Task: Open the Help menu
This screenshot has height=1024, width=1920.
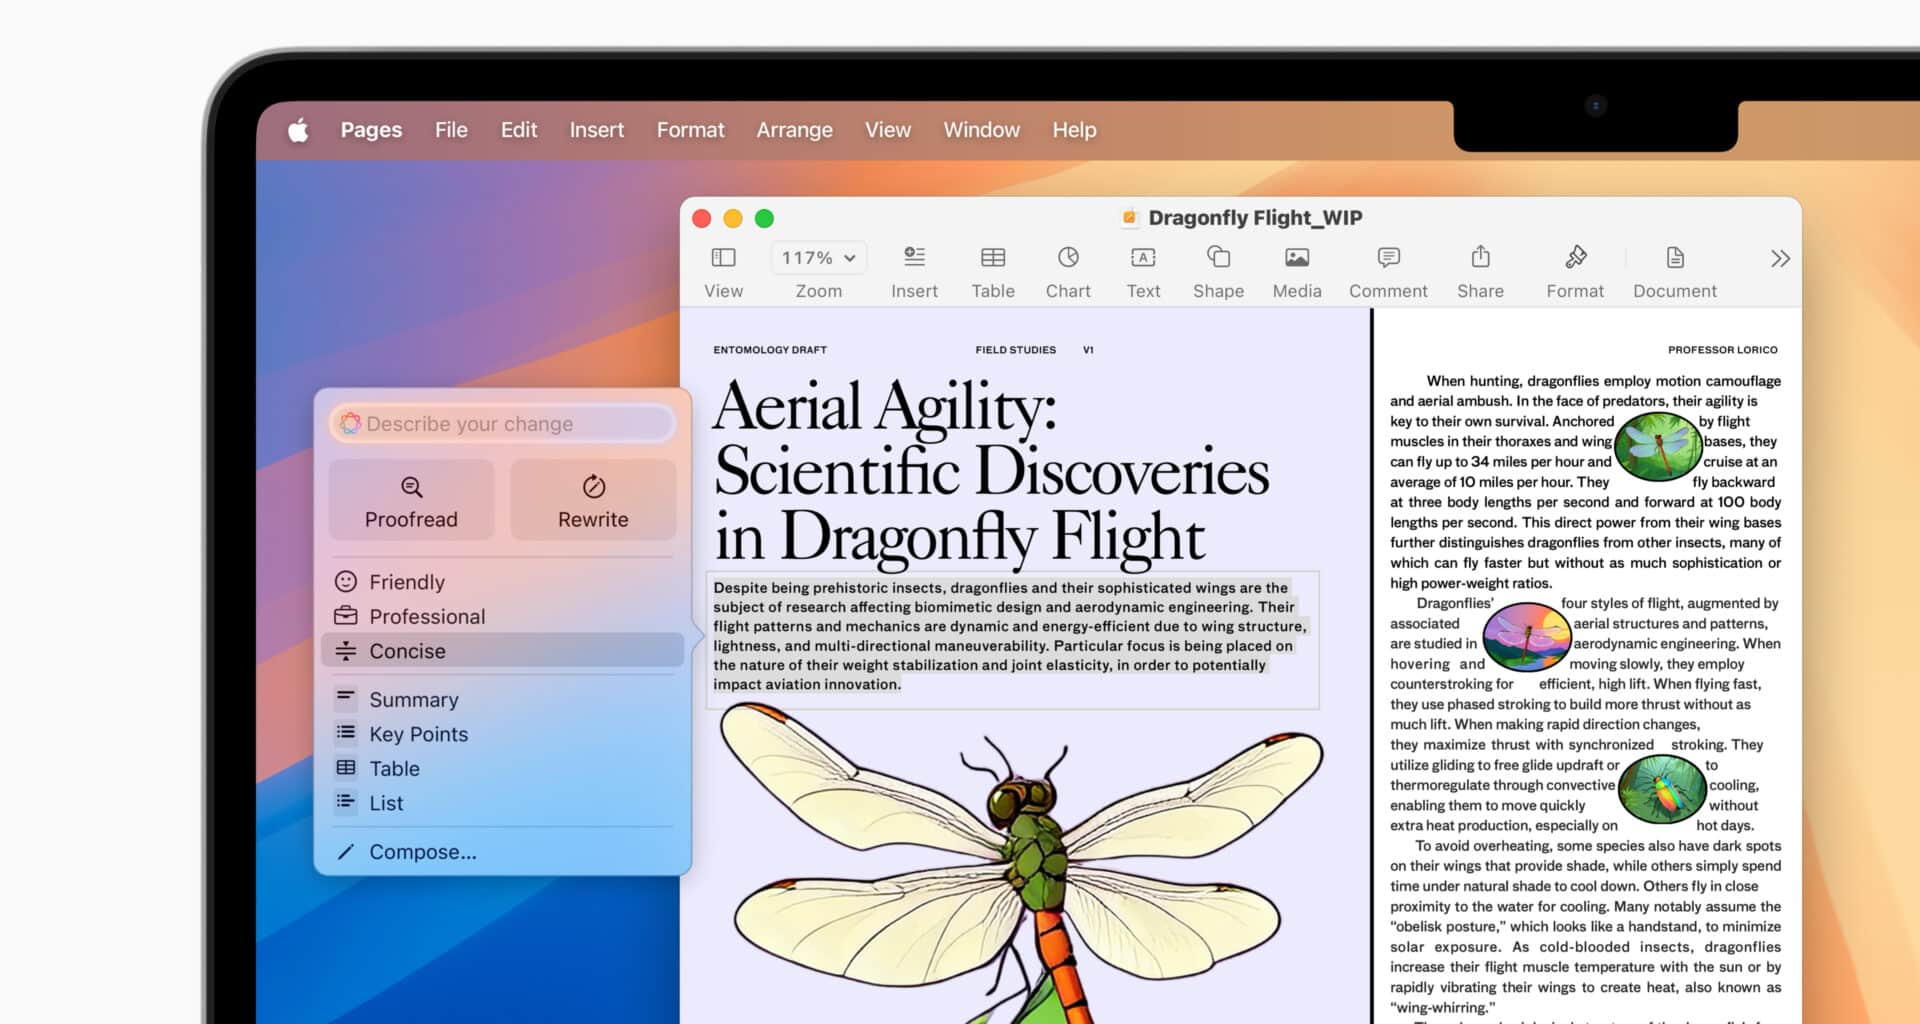Action: tap(1074, 130)
